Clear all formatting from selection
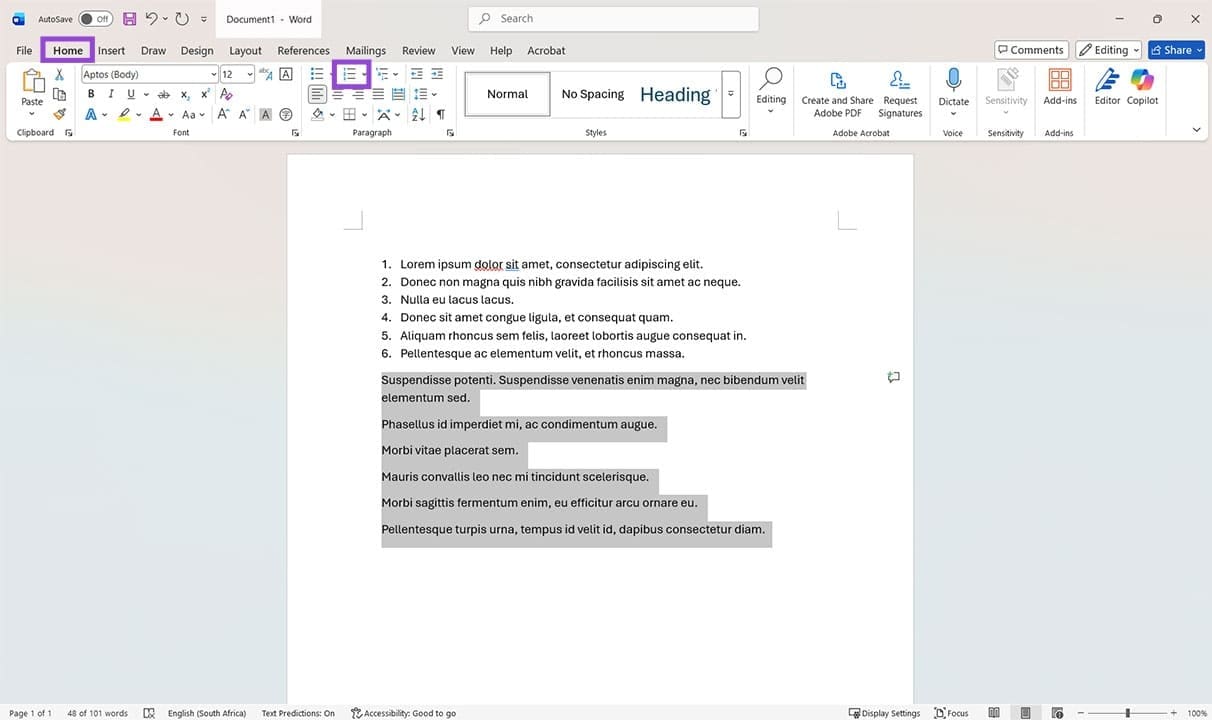The image size is (1212, 720). (x=226, y=93)
